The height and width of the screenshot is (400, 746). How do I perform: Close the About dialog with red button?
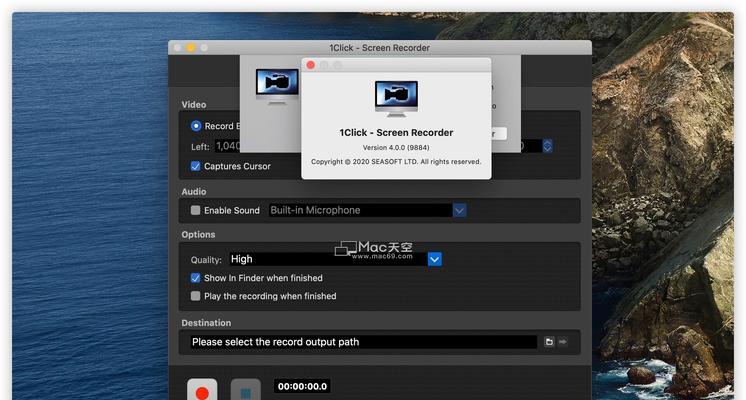click(x=311, y=65)
